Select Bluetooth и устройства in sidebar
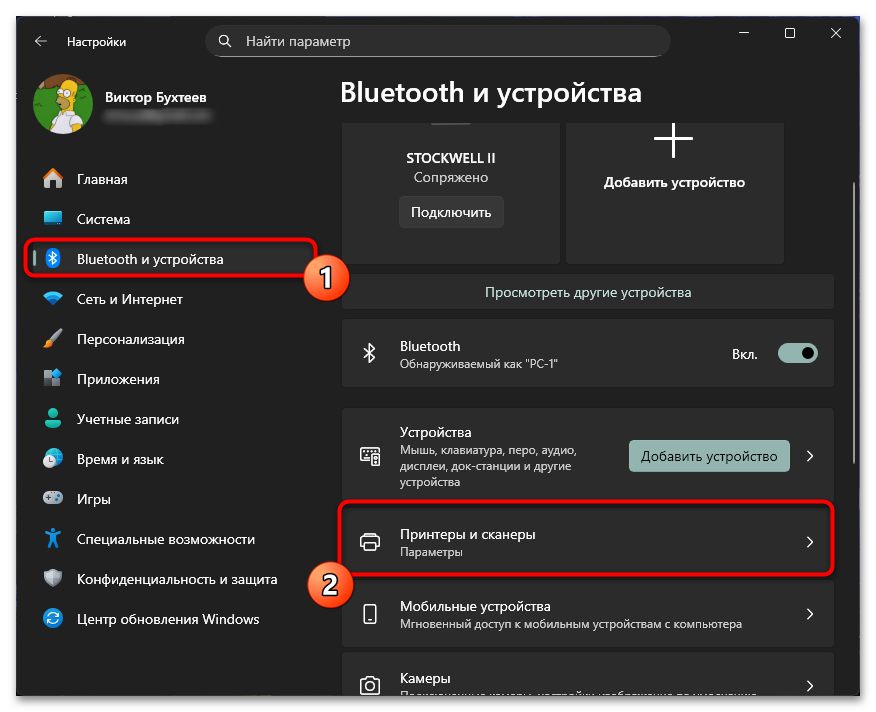Viewport: 876px width, 712px height. 170,258
